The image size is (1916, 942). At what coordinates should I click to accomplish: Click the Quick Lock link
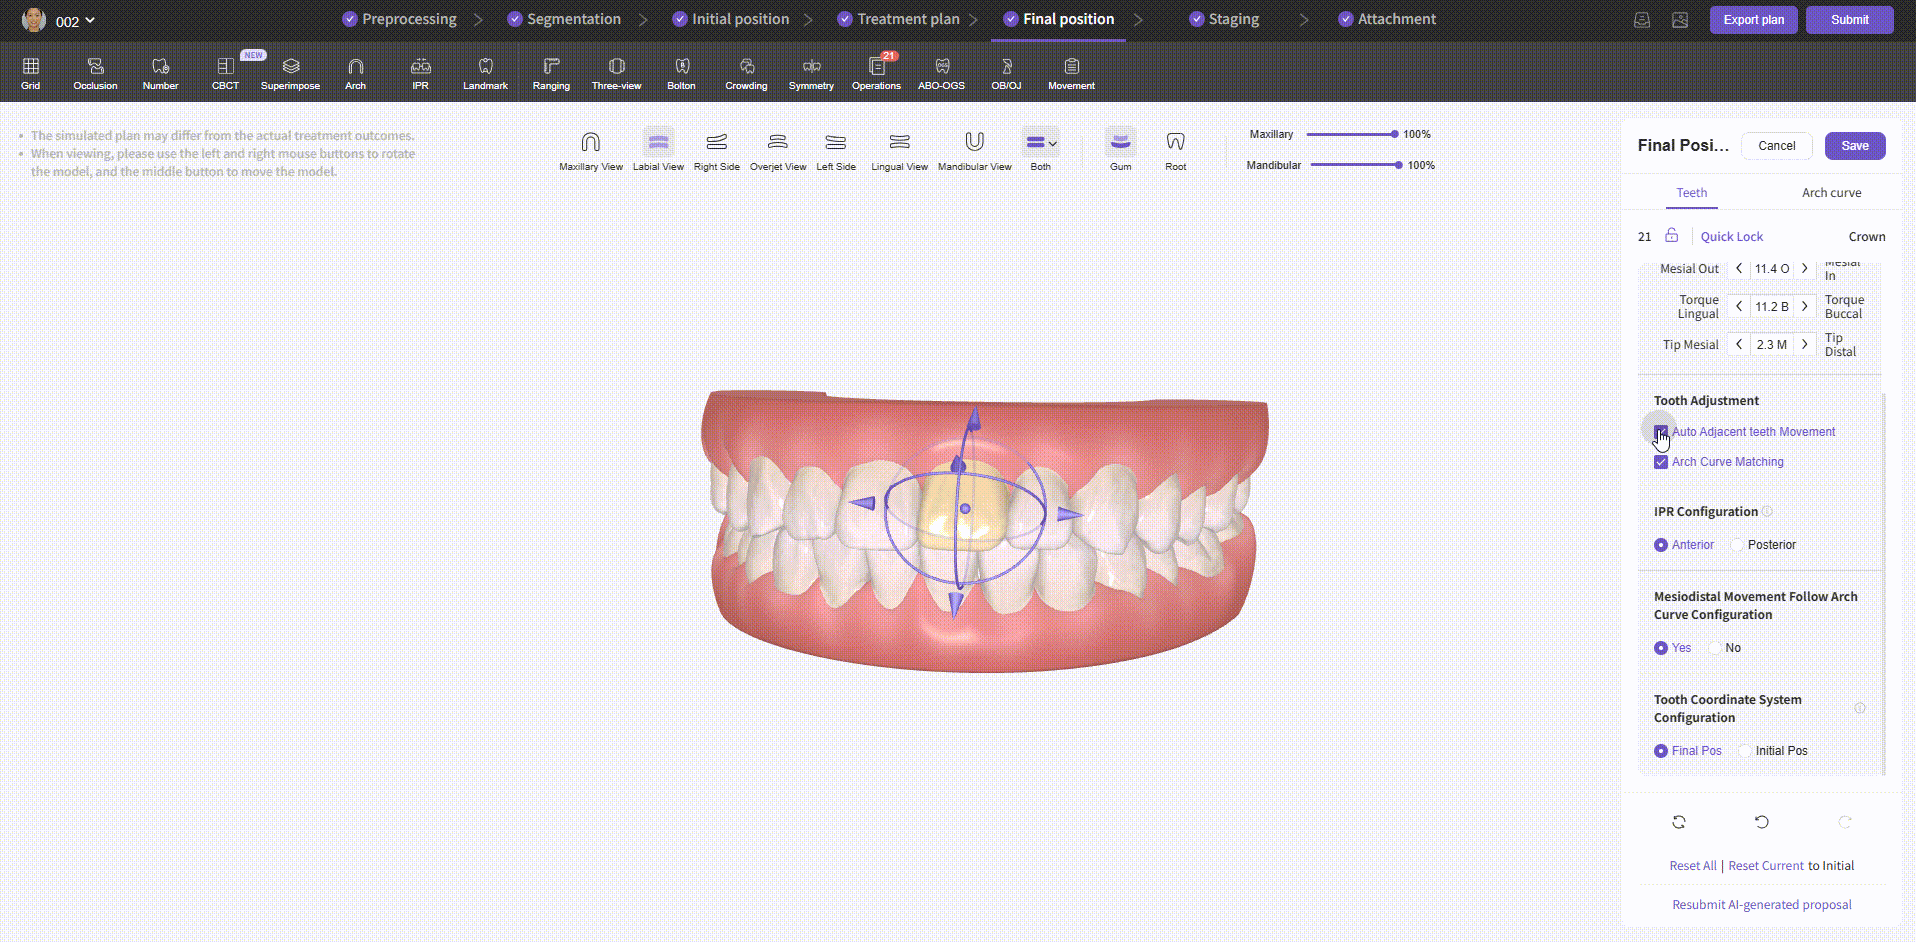1731,237
